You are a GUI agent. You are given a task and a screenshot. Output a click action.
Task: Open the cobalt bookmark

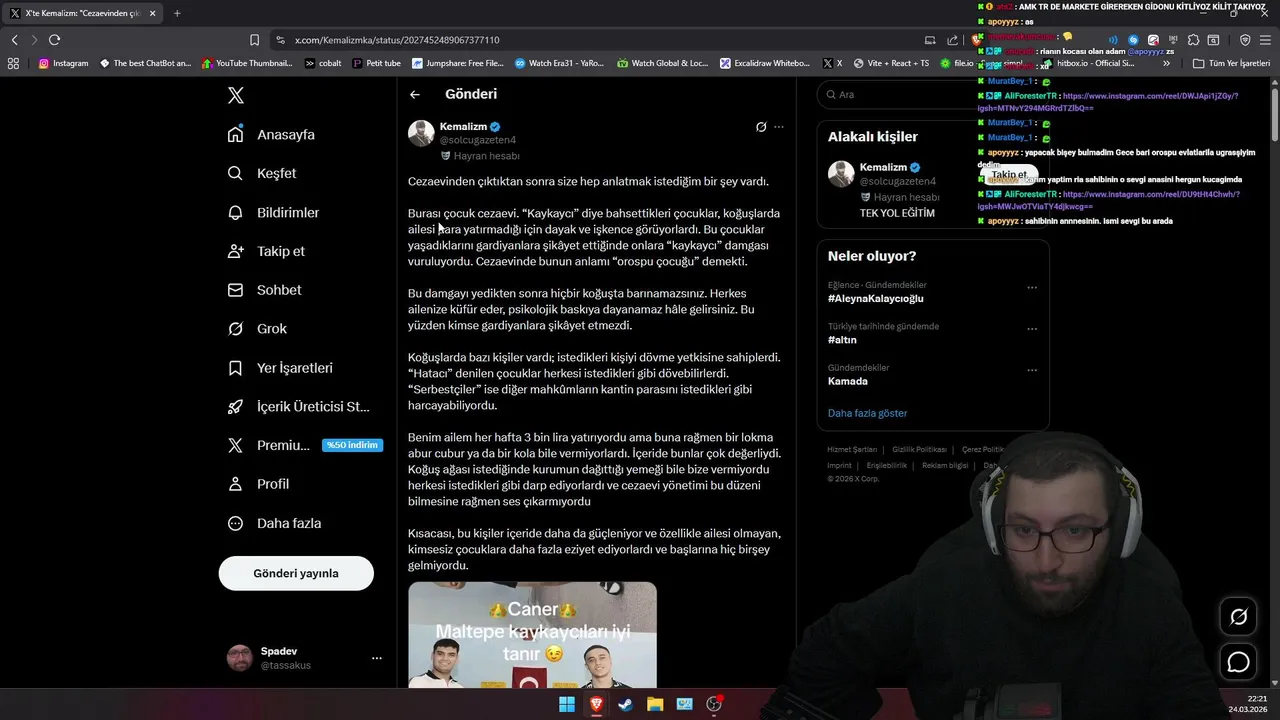point(324,63)
